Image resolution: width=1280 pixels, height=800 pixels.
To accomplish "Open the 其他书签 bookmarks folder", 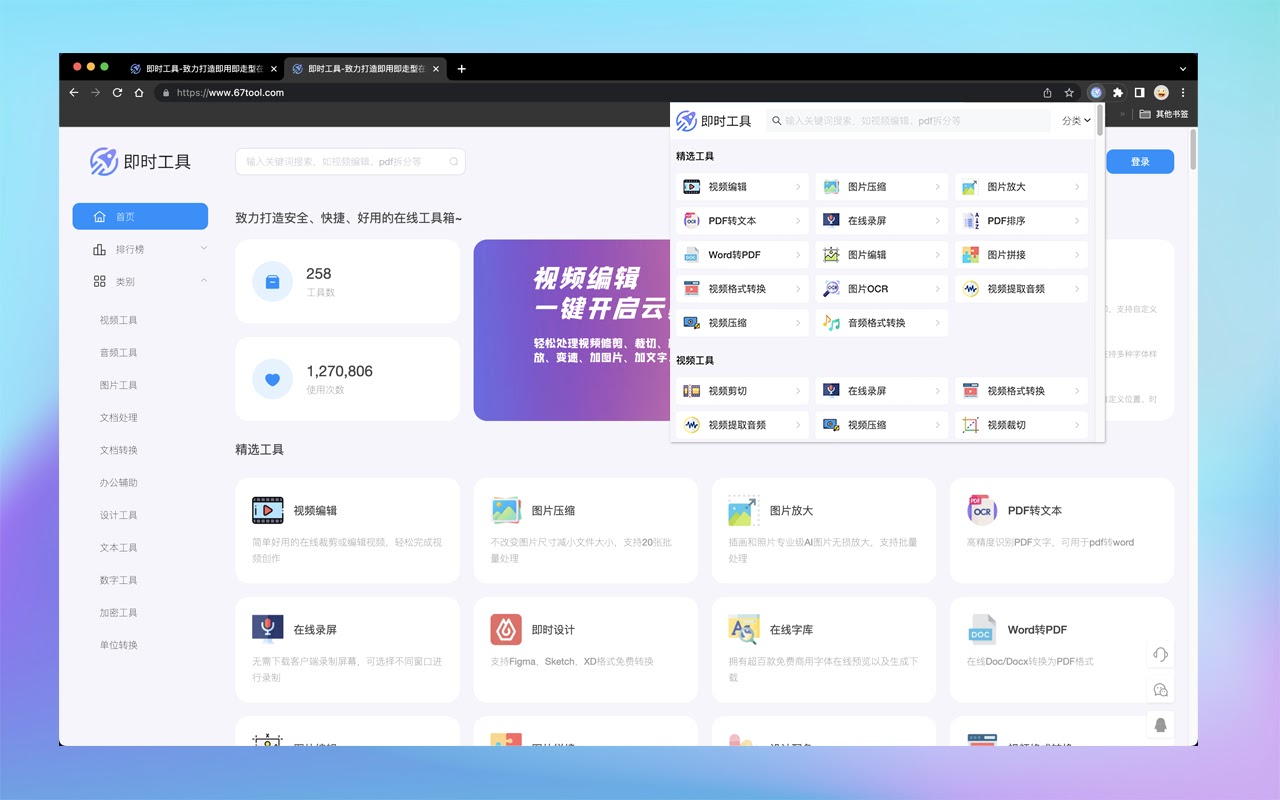I will click(x=1164, y=114).
